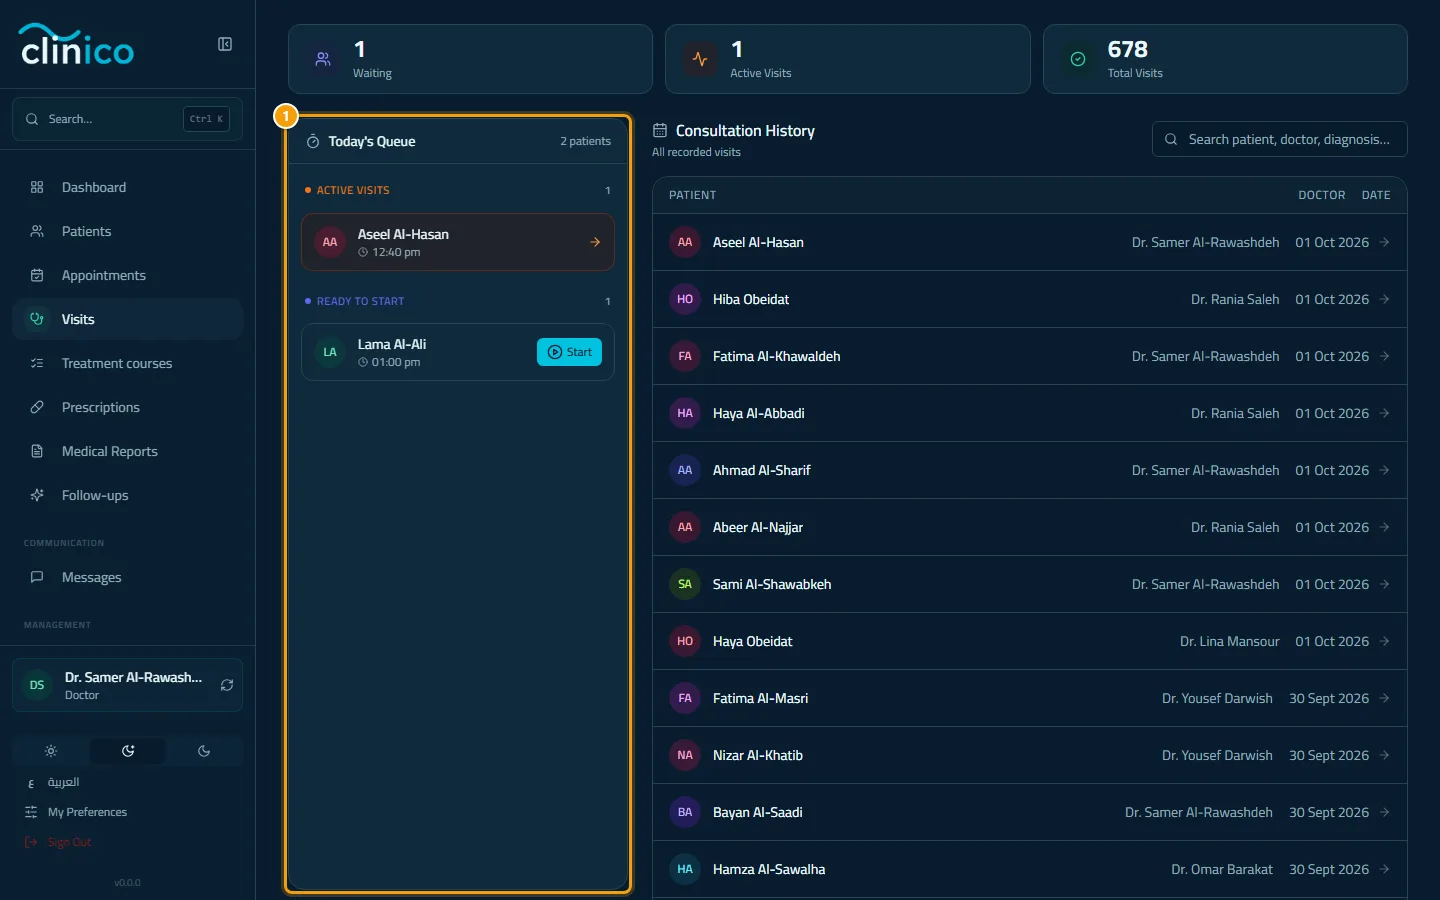Click Nizar Al-Khatib's patient name
The height and width of the screenshot is (900, 1440).
pos(758,755)
